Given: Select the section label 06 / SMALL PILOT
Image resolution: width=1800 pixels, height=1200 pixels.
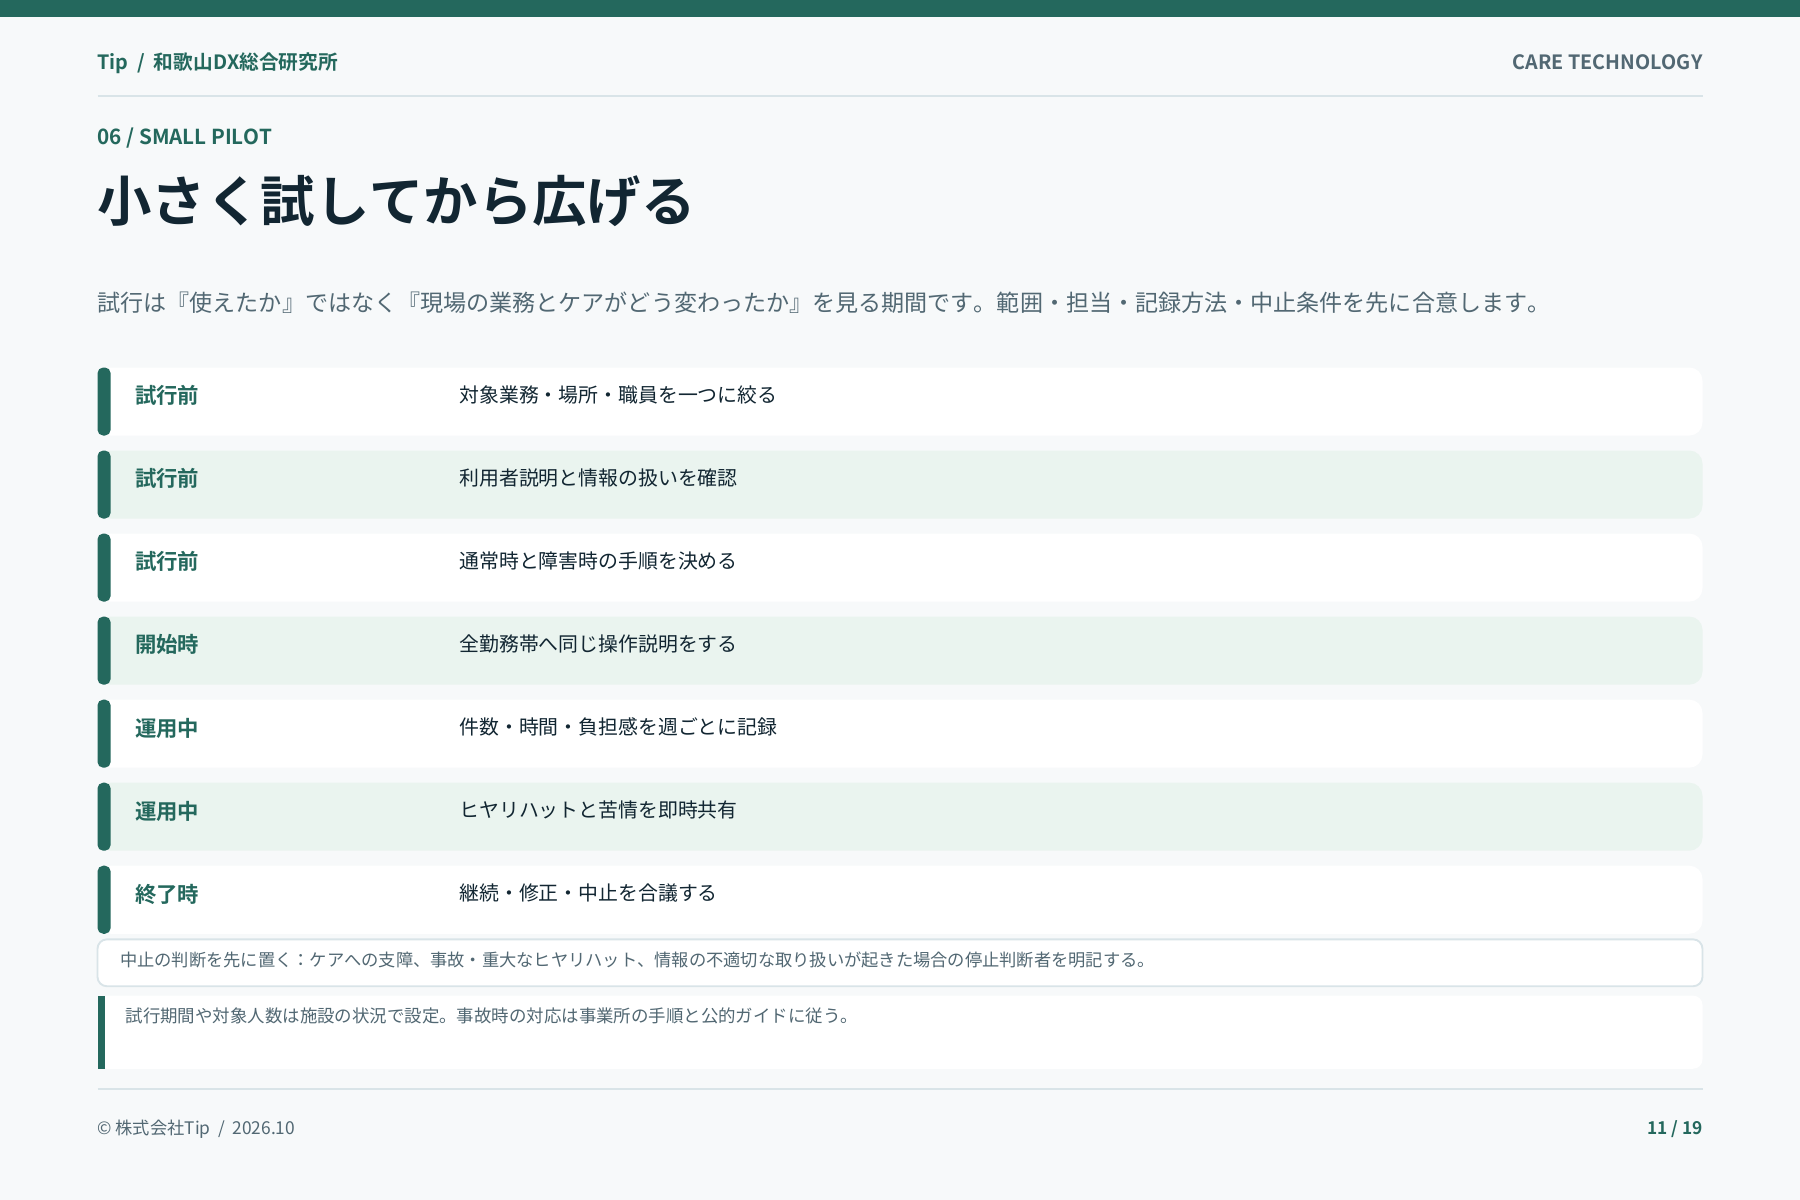Looking at the screenshot, I should point(184,137).
